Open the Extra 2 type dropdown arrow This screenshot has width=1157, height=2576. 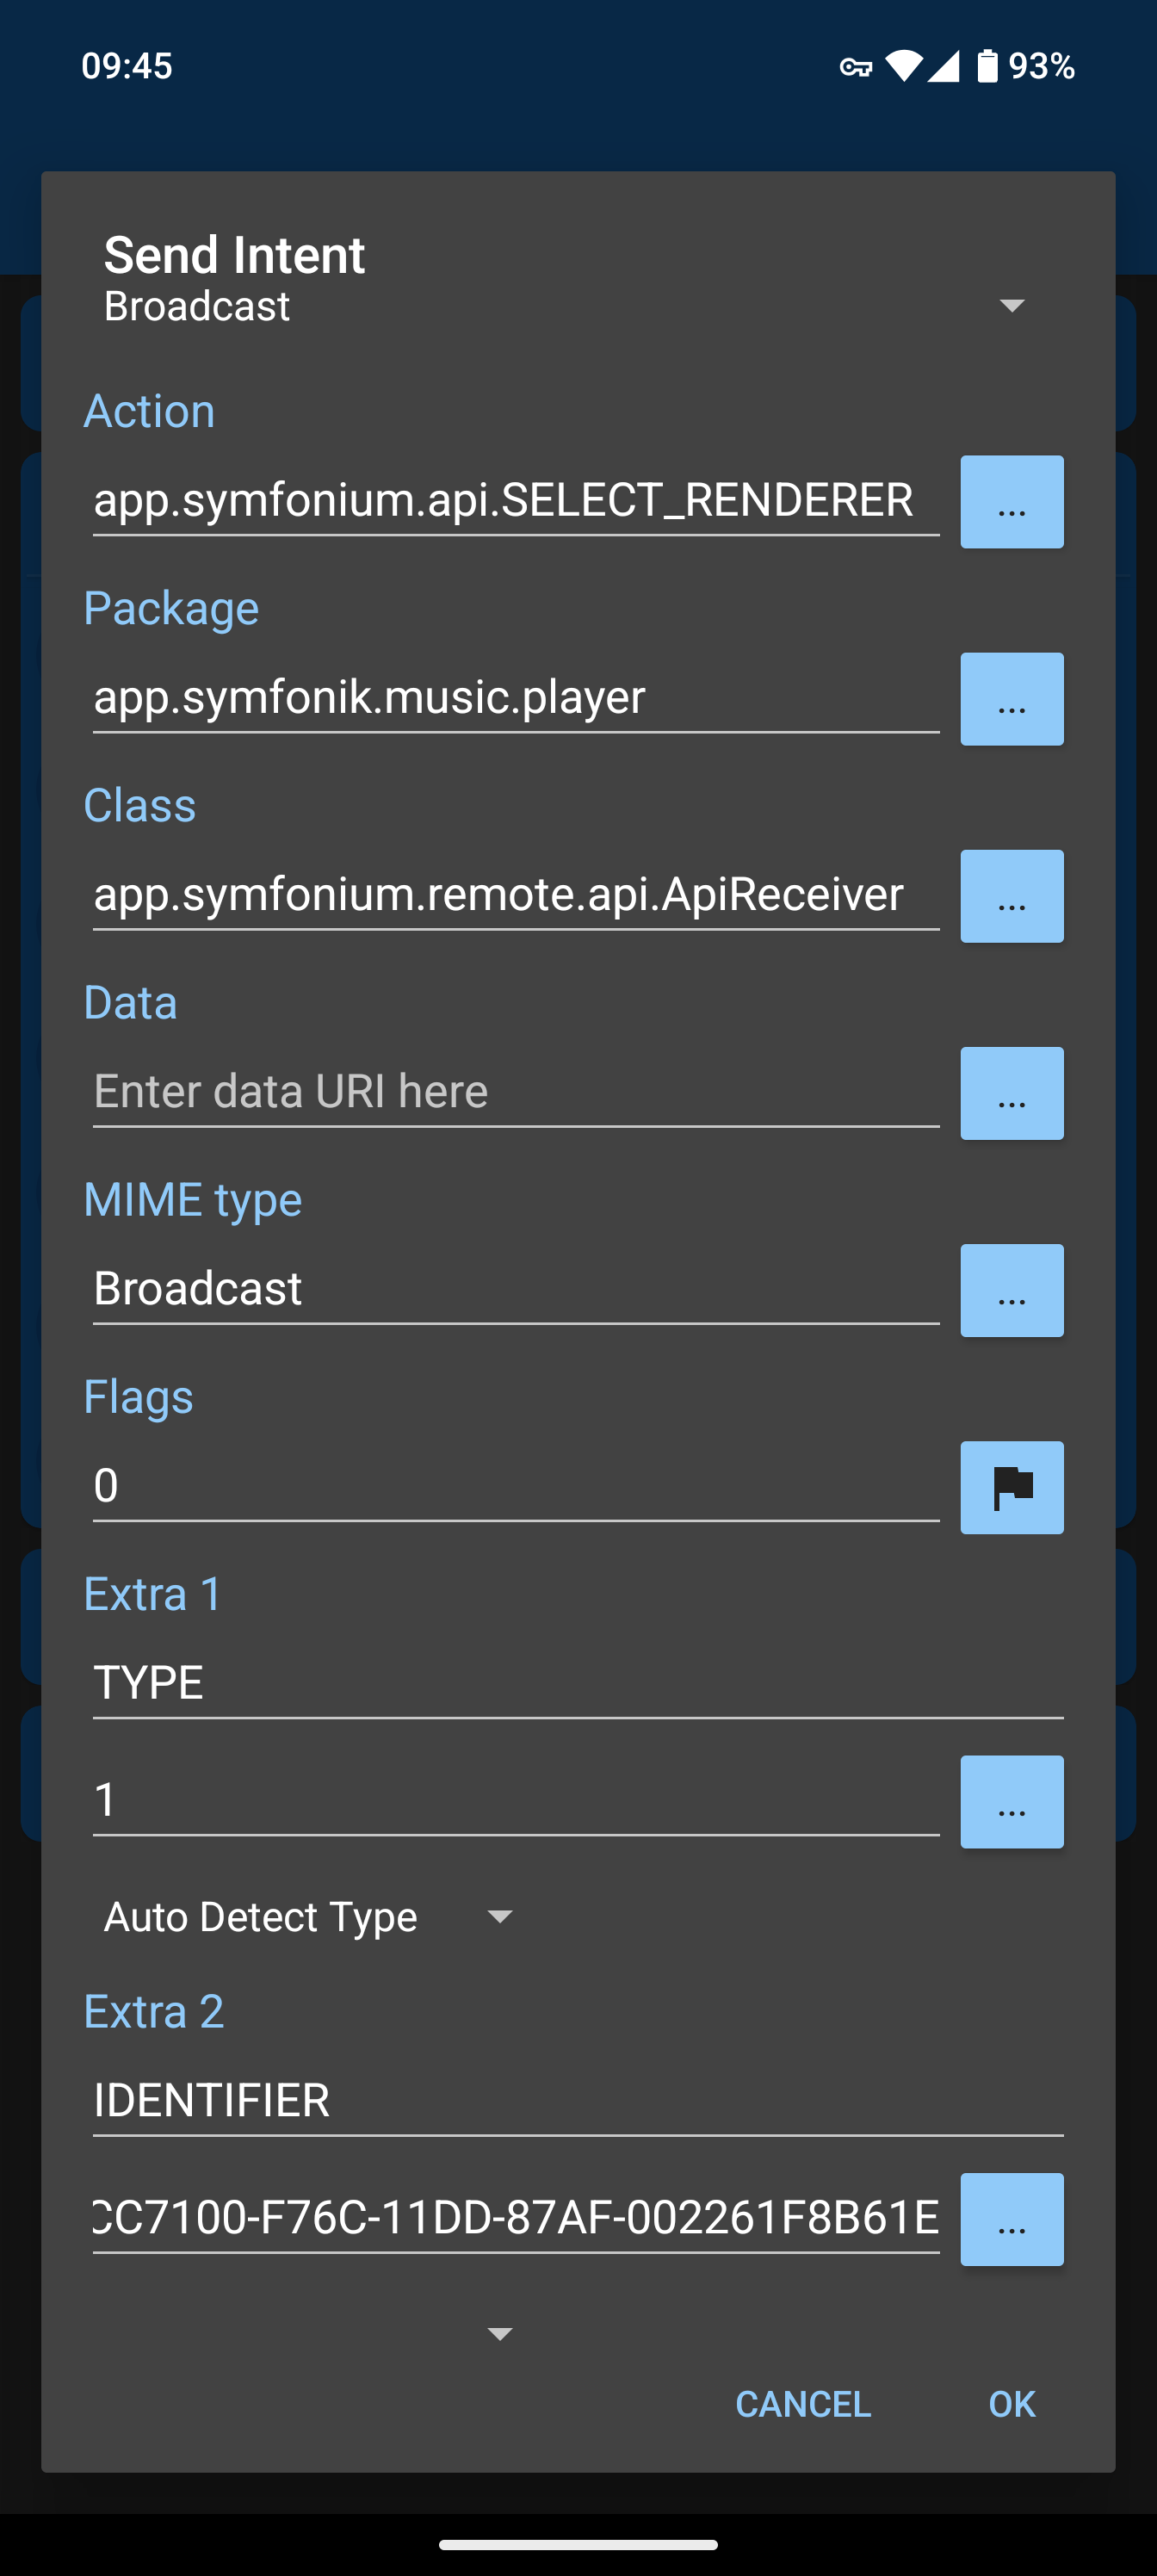499,2334
